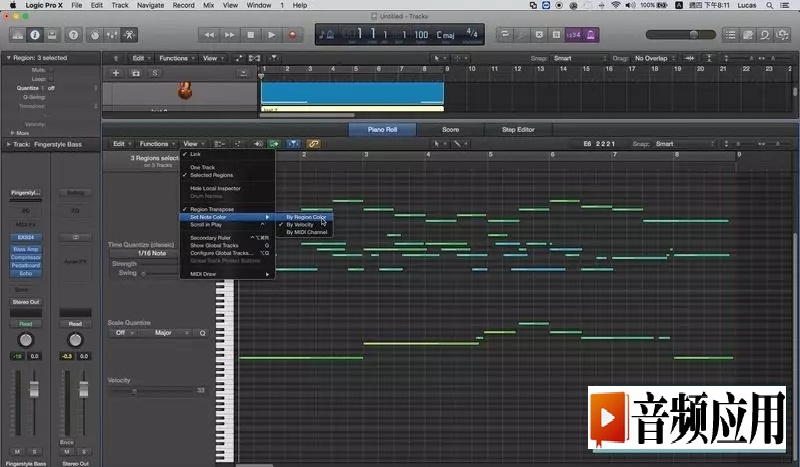
Task: Open the Toolbar button next to Inspector
Action: (x=52, y=35)
